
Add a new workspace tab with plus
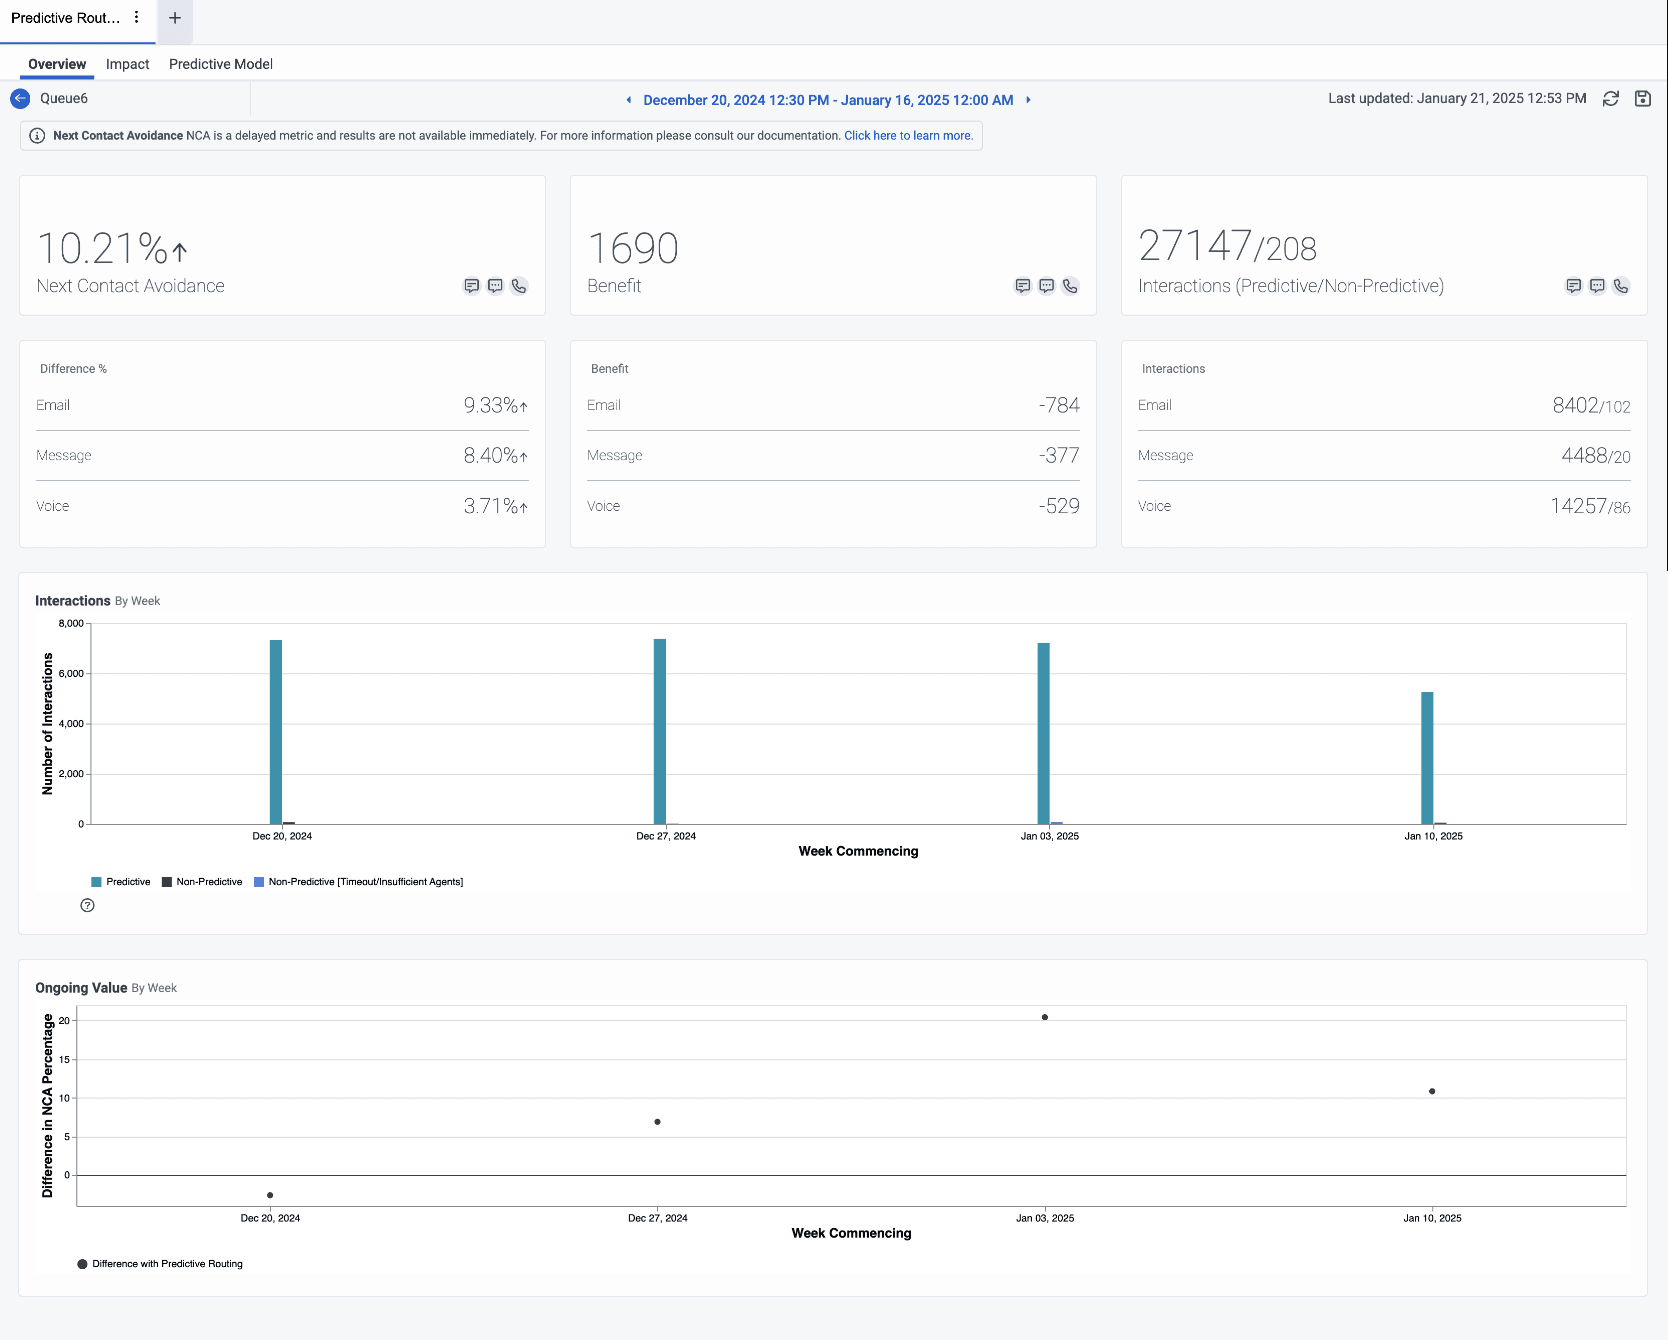(175, 18)
